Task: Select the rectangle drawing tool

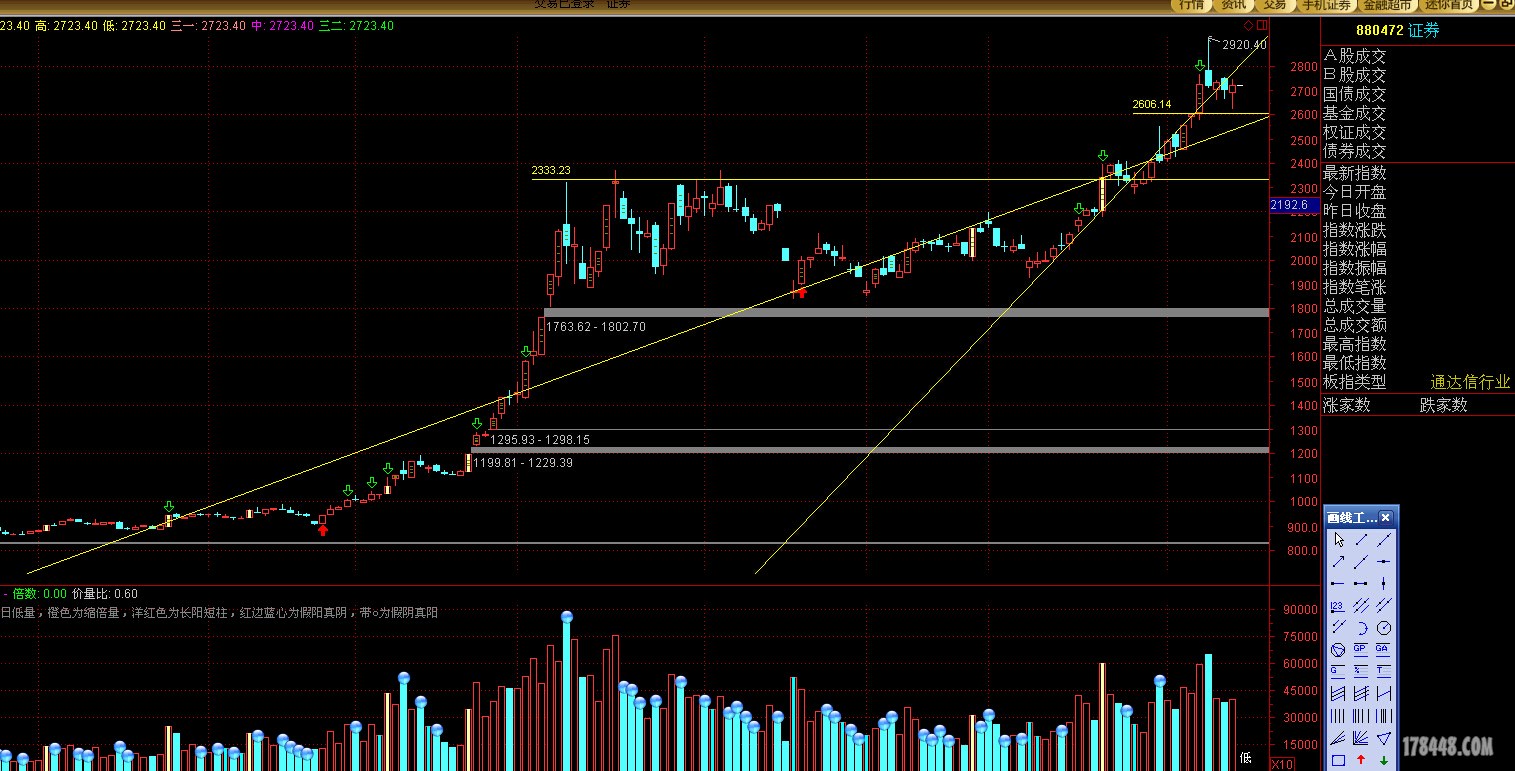Action: [x=1338, y=760]
